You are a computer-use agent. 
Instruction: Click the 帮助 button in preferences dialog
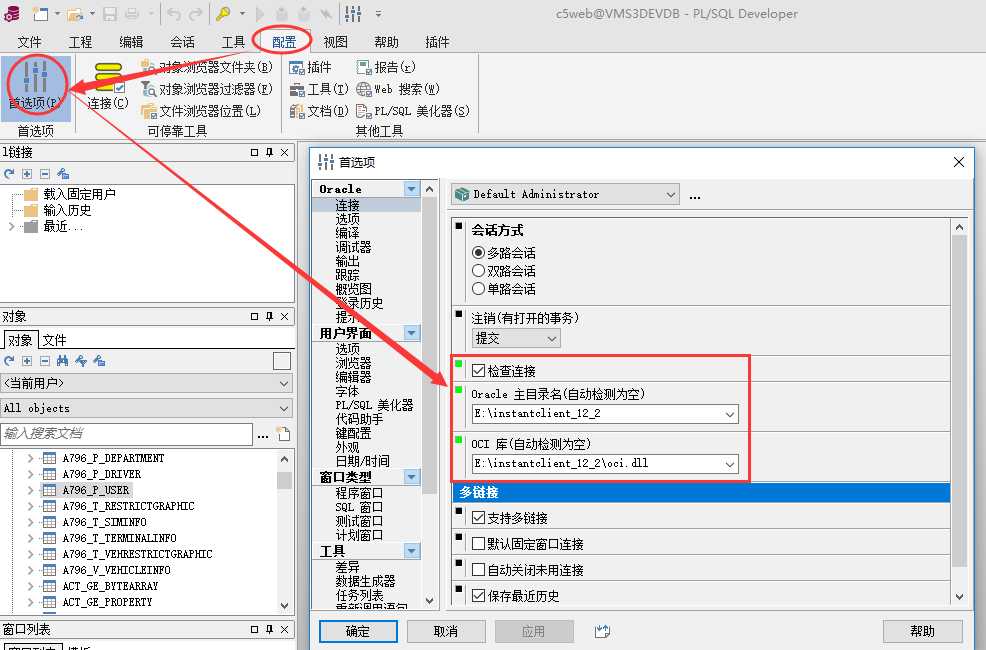point(922,631)
